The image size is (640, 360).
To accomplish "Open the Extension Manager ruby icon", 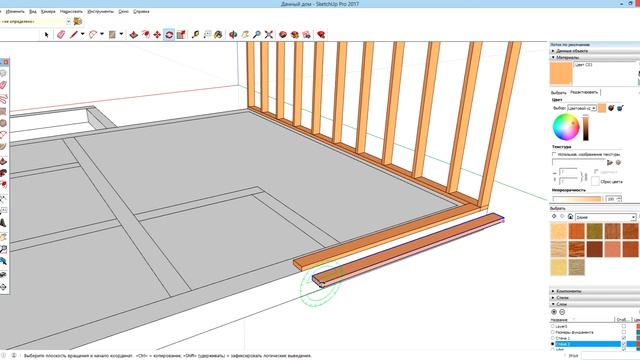I will click(321, 35).
